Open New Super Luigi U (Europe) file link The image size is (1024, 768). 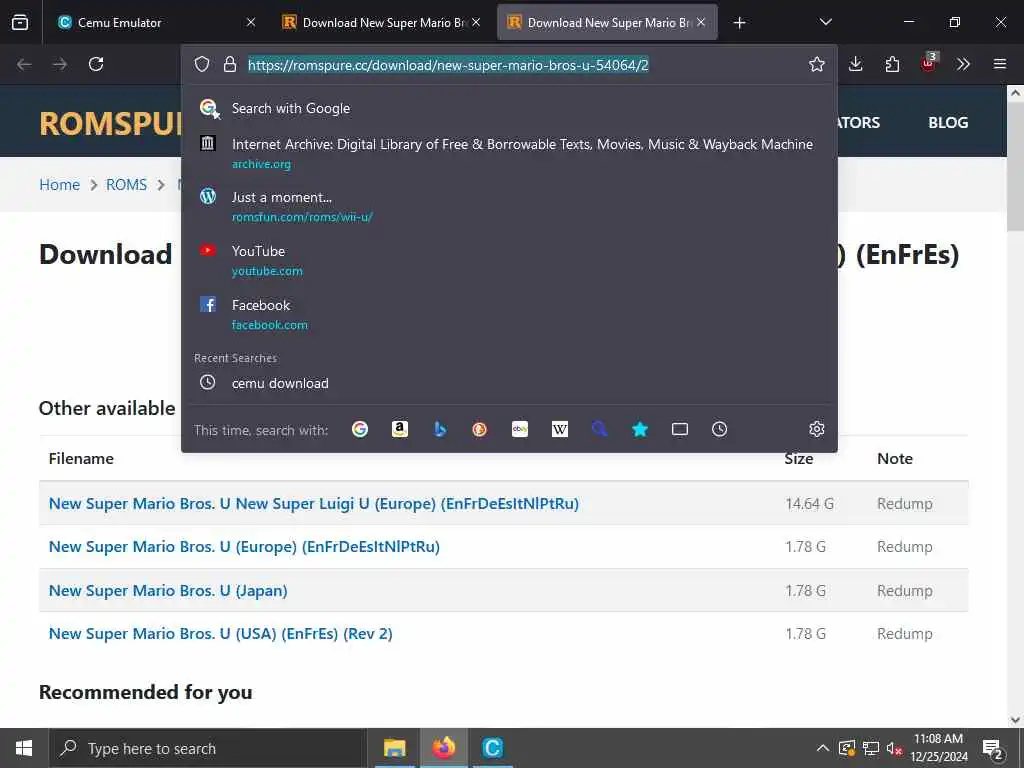point(313,504)
